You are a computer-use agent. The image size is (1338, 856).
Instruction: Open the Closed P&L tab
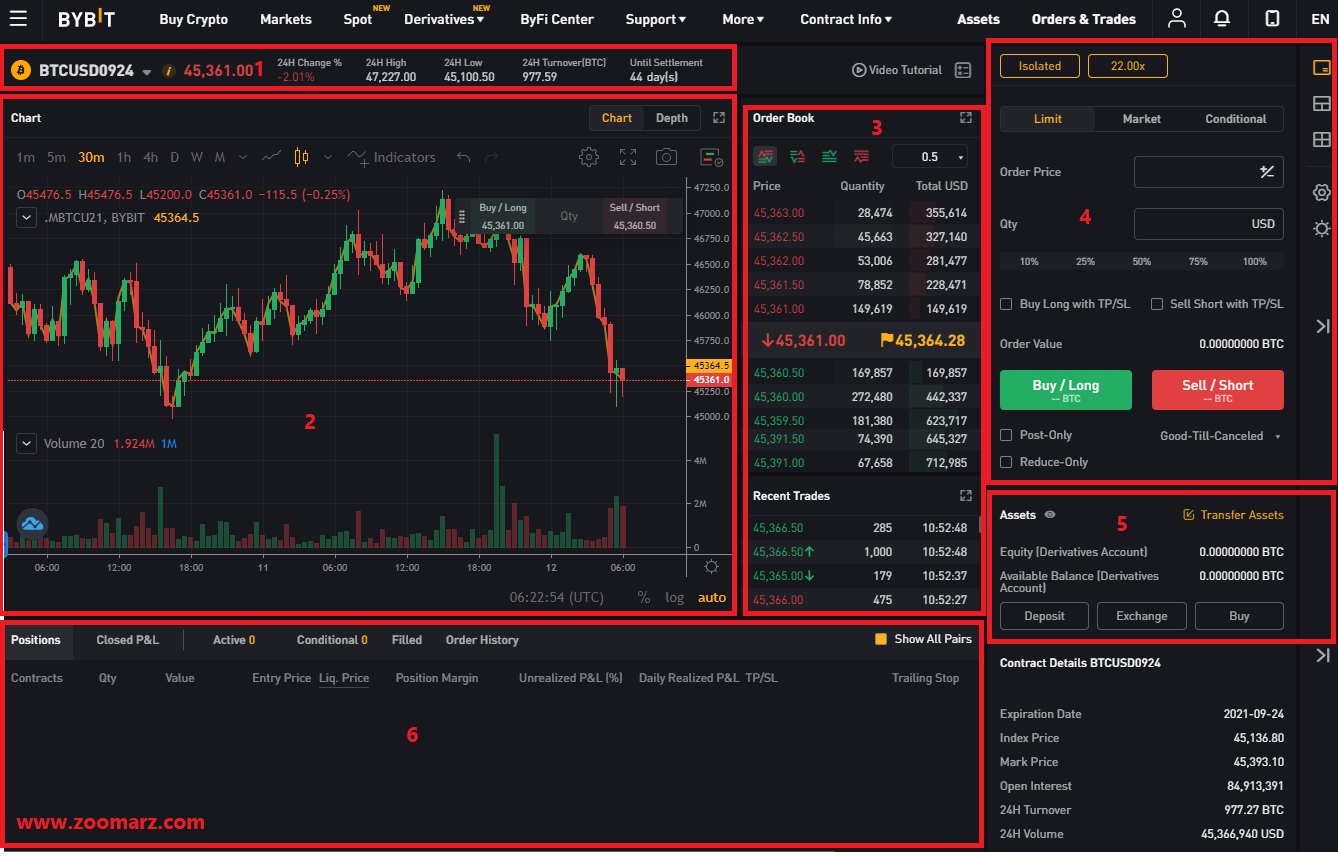click(127, 640)
